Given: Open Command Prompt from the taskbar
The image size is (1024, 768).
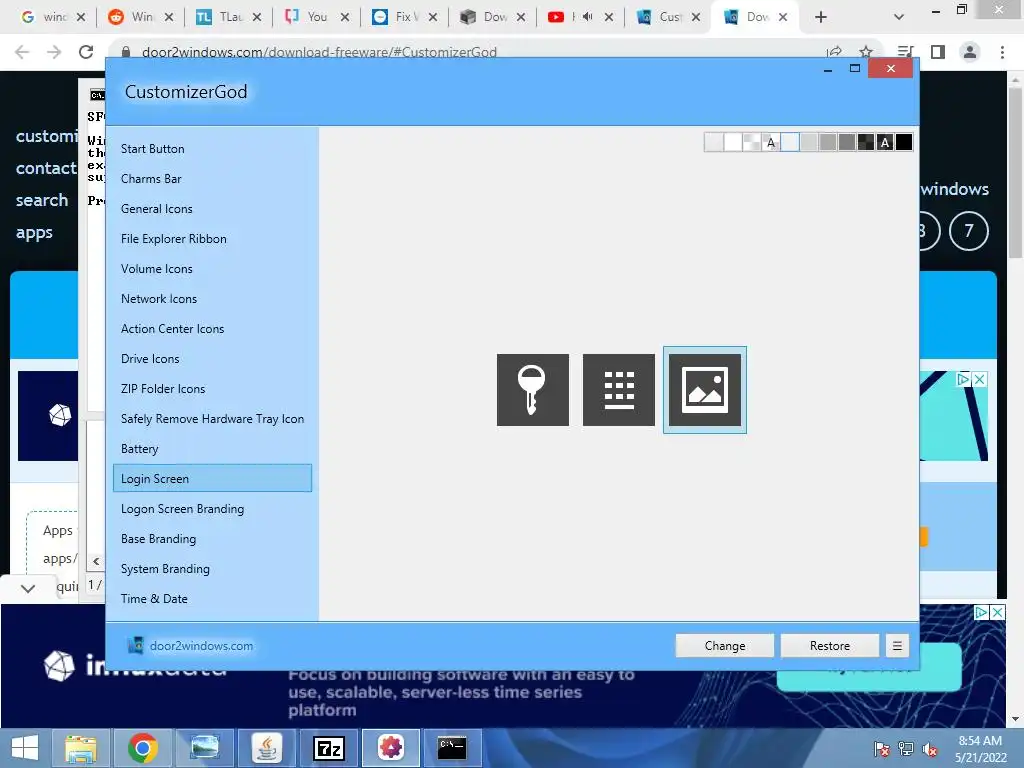Looking at the screenshot, I should click(x=452, y=748).
